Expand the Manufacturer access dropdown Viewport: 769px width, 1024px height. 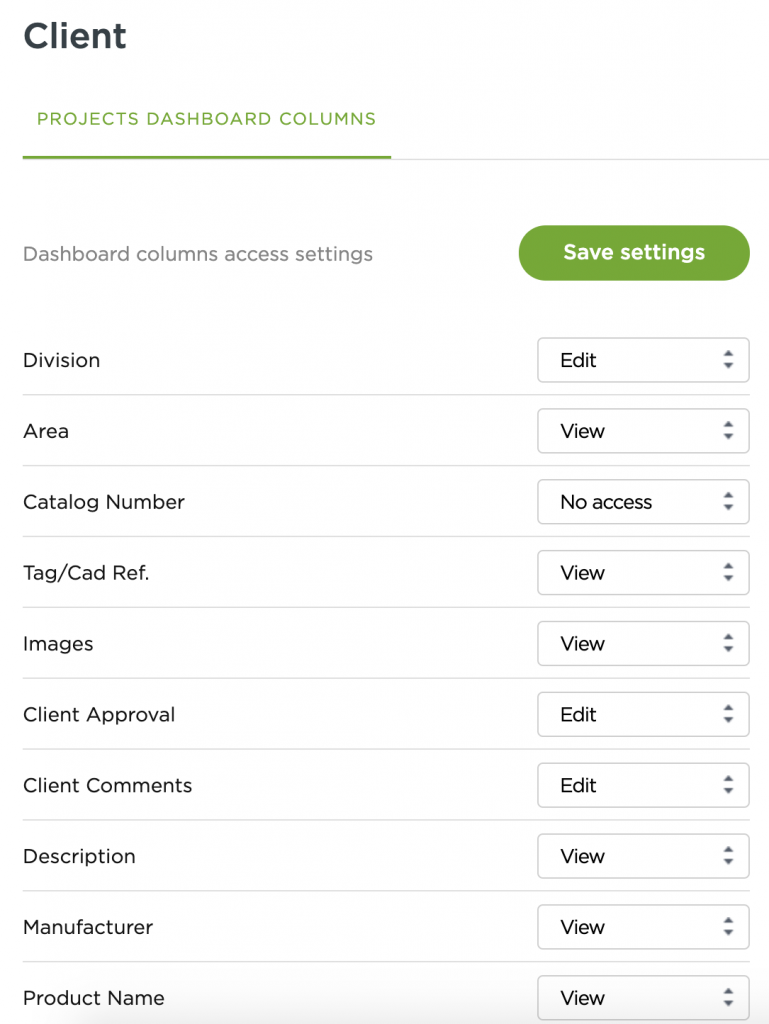[x=642, y=928]
